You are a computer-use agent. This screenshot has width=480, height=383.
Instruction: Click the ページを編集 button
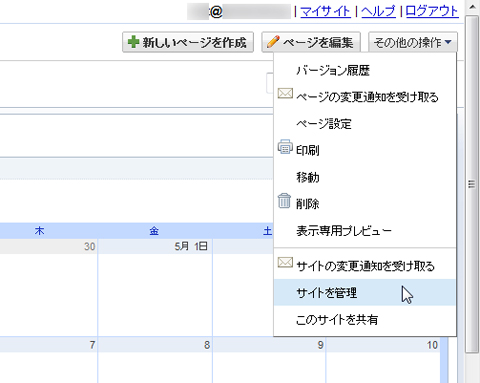(x=311, y=42)
